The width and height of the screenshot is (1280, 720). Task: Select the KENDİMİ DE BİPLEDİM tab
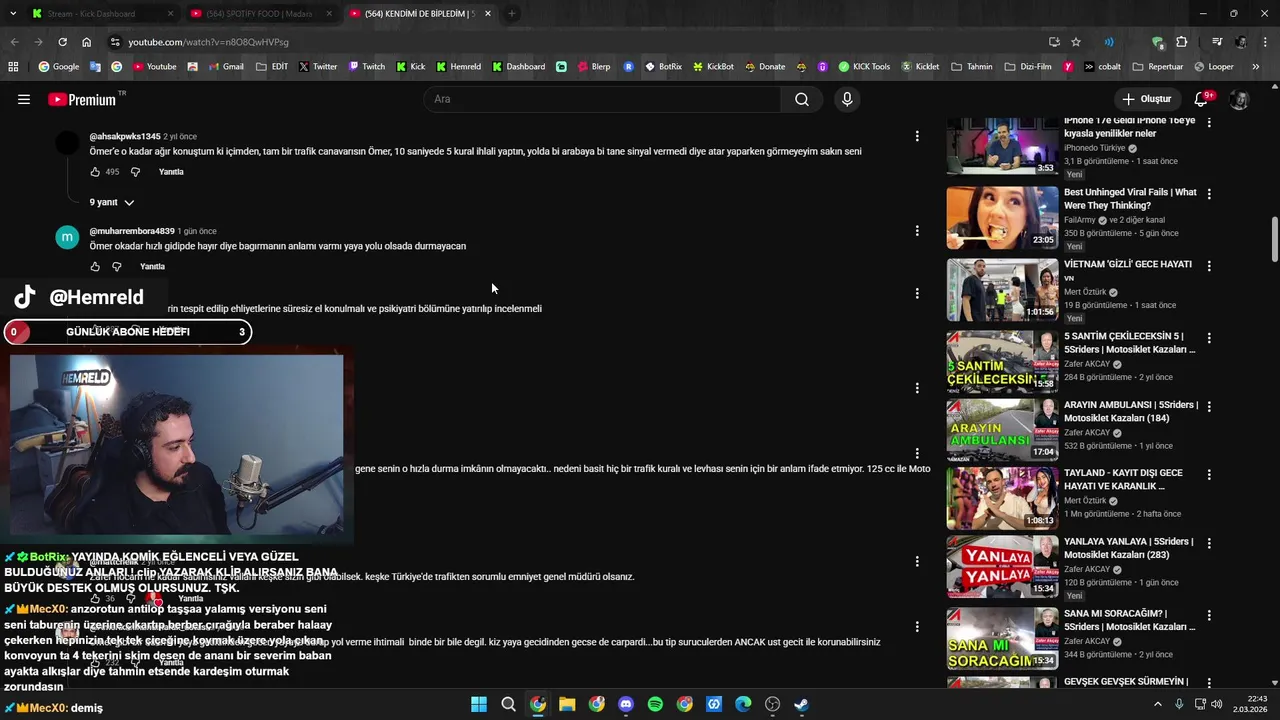(419, 14)
